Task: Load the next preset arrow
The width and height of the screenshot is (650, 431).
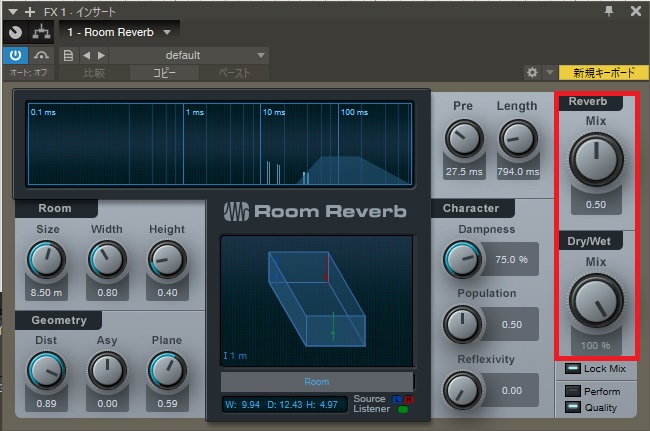Action: 101,55
